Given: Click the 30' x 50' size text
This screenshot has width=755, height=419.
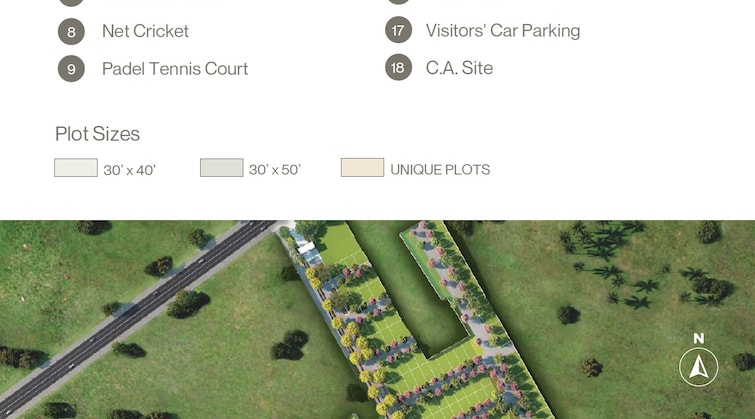Looking at the screenshot, I should pyautogui.click(x=275, y=170).
